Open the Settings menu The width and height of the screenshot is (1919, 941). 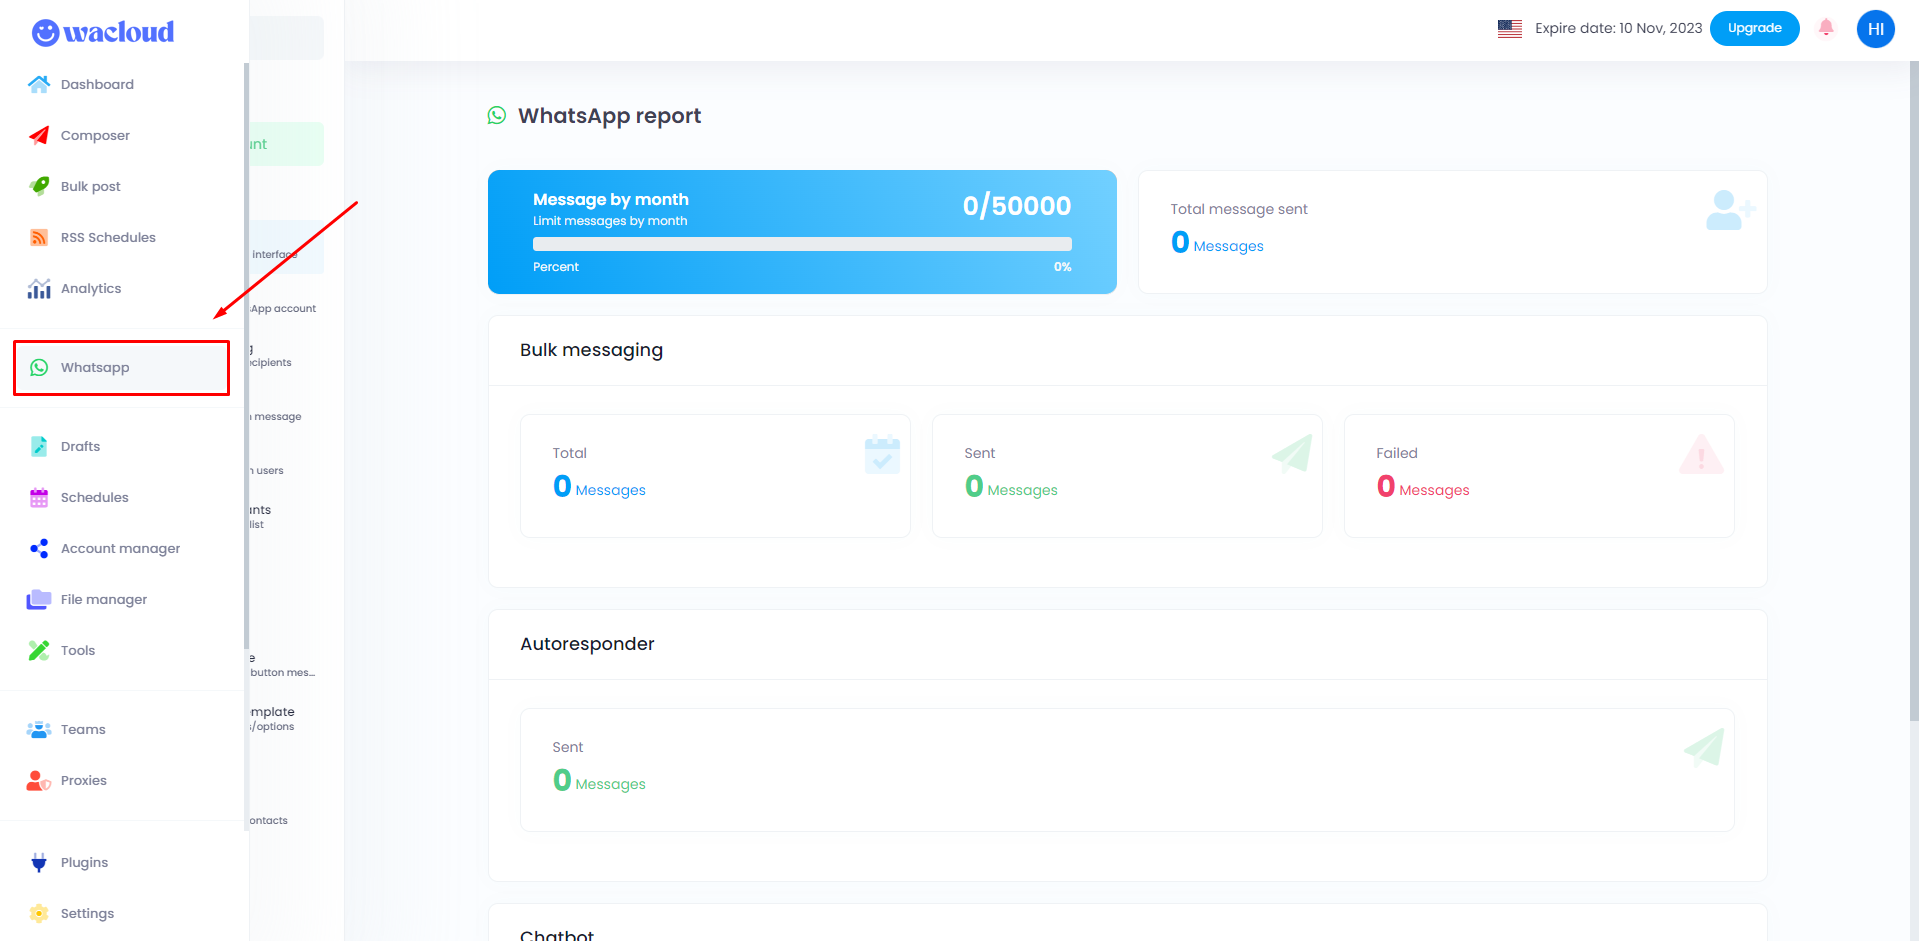pos(86,913)
